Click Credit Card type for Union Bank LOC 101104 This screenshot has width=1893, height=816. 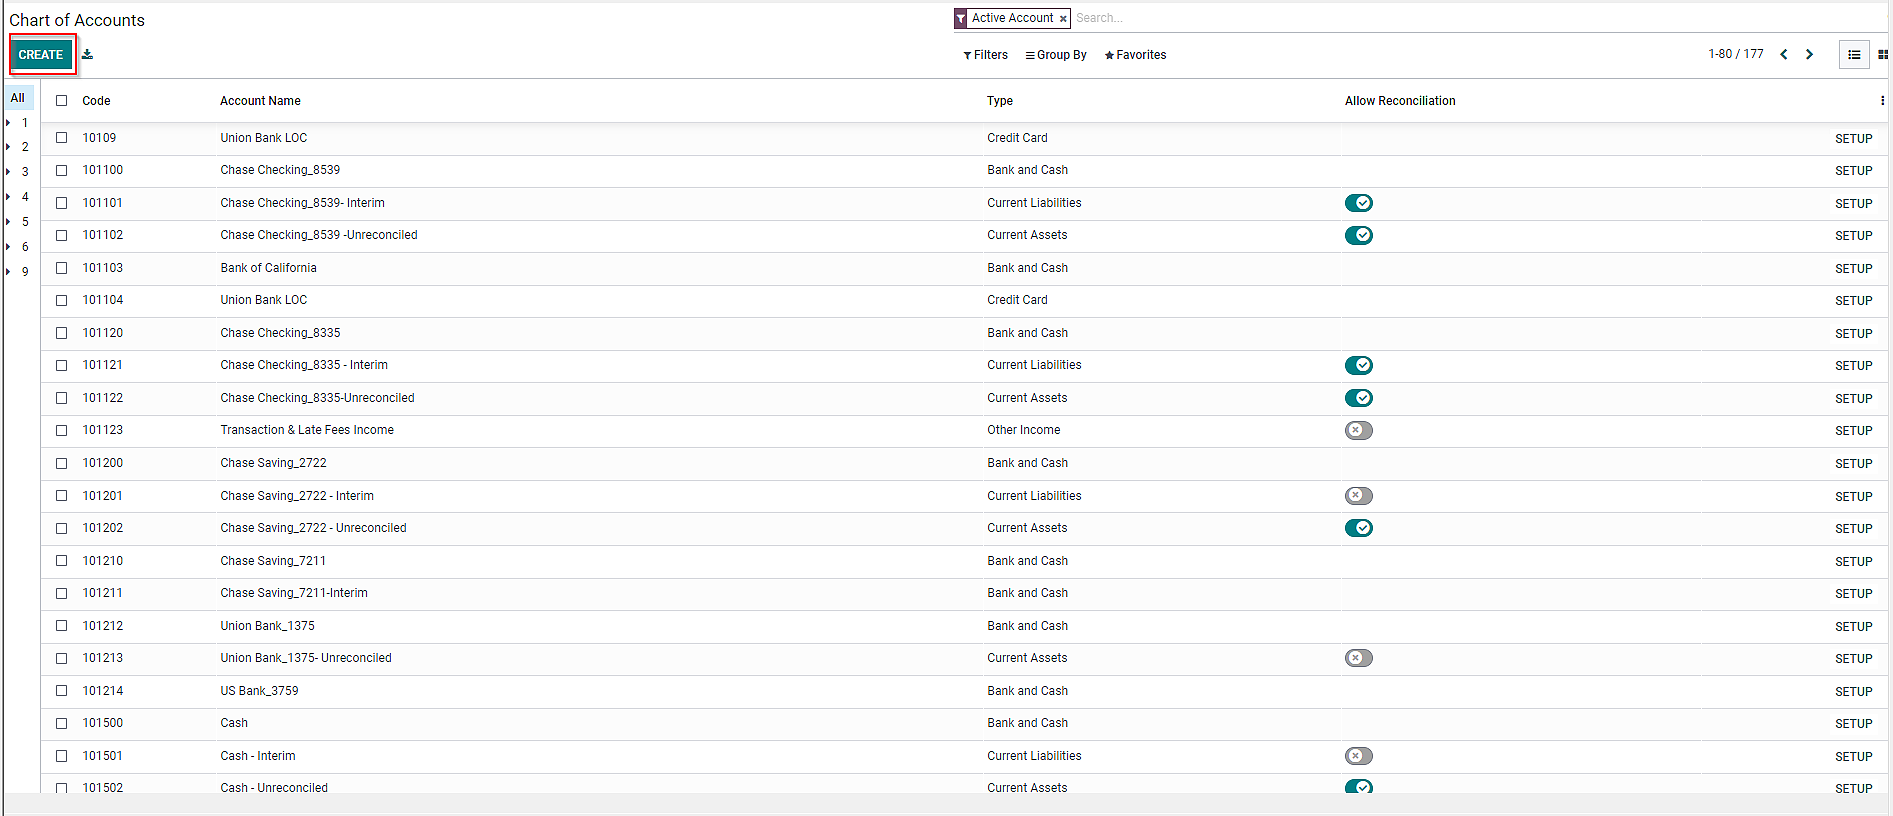coord(1017,300)
